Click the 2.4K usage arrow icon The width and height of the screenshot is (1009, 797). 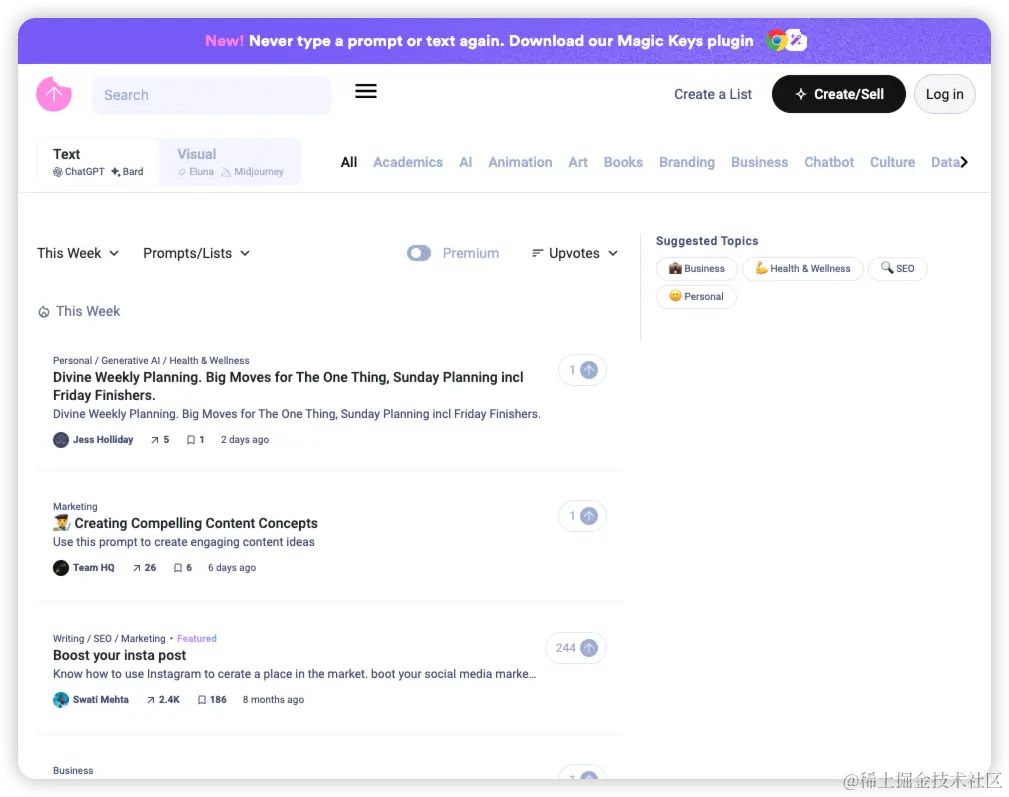[151, 700]
